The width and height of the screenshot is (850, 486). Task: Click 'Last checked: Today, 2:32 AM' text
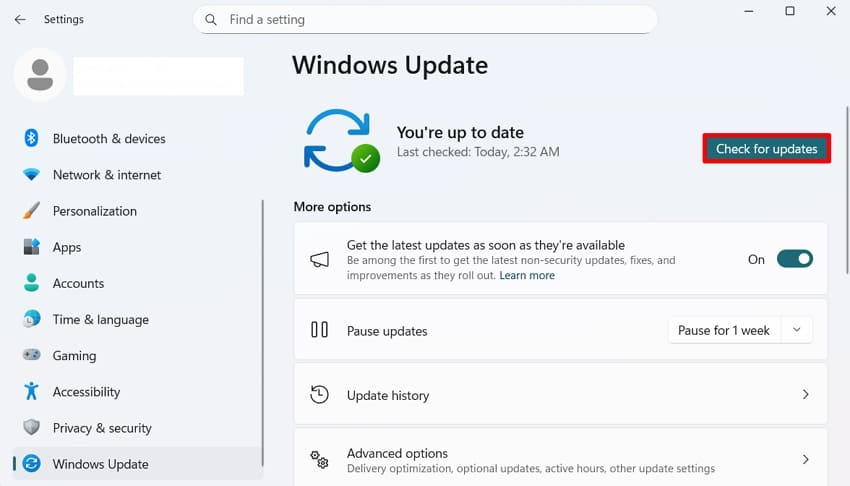pos(478,152)
